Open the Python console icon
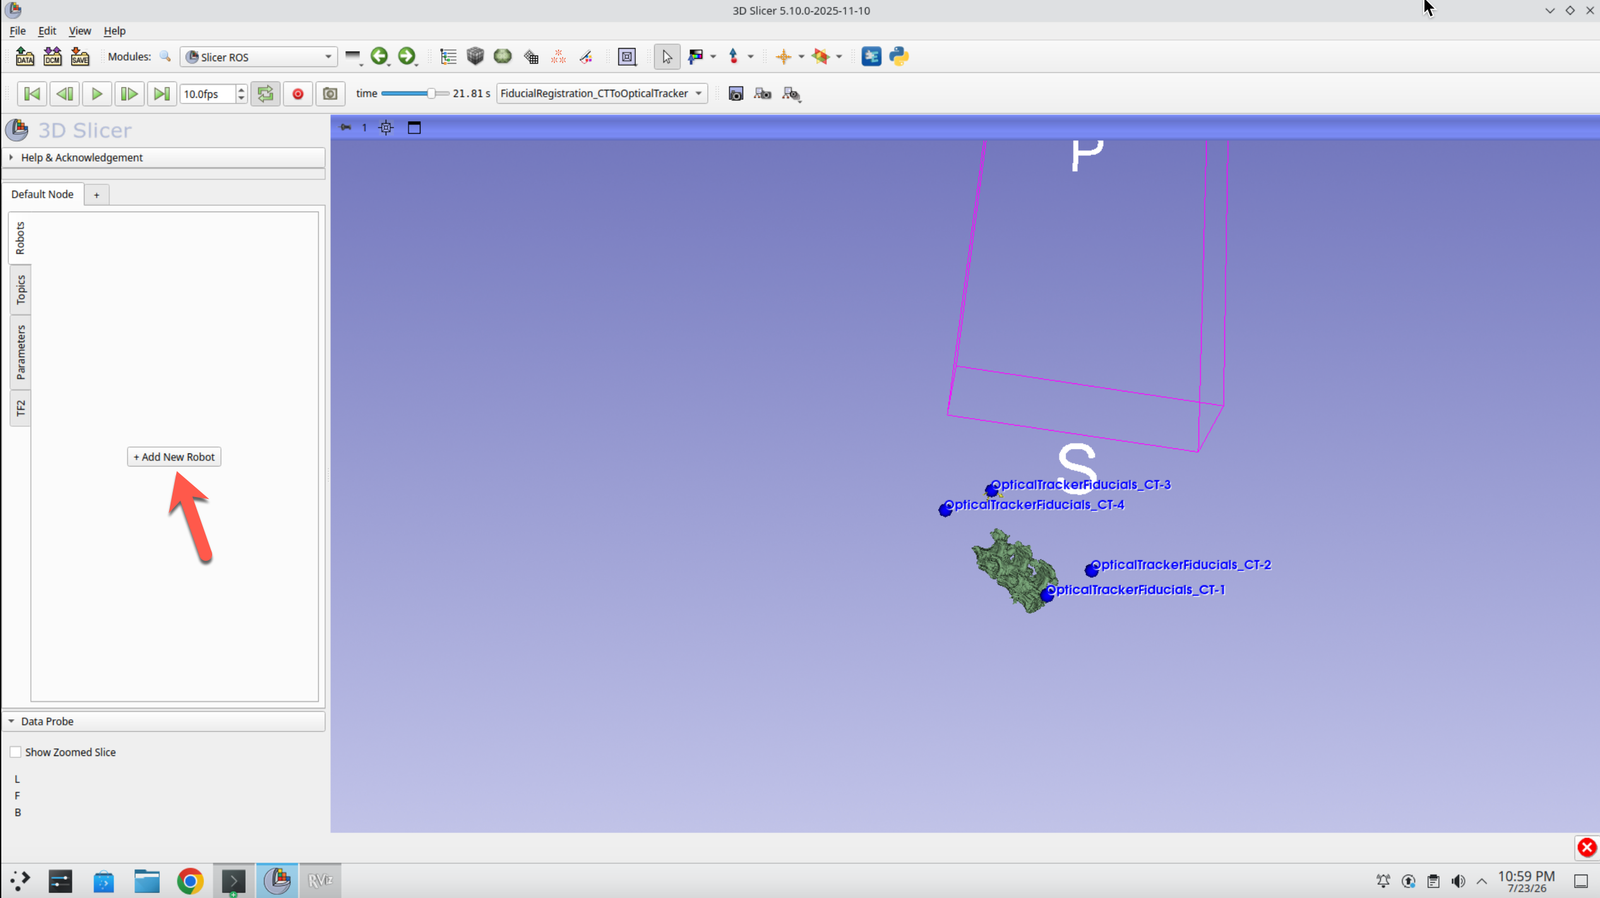 pyautogui.click(x=899, y=56)
